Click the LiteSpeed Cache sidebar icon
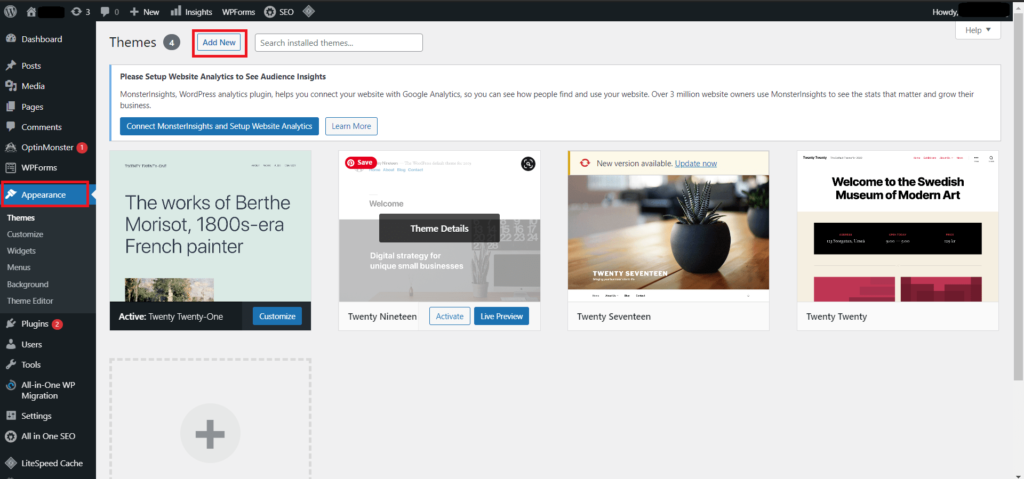 tap(10, 463)
